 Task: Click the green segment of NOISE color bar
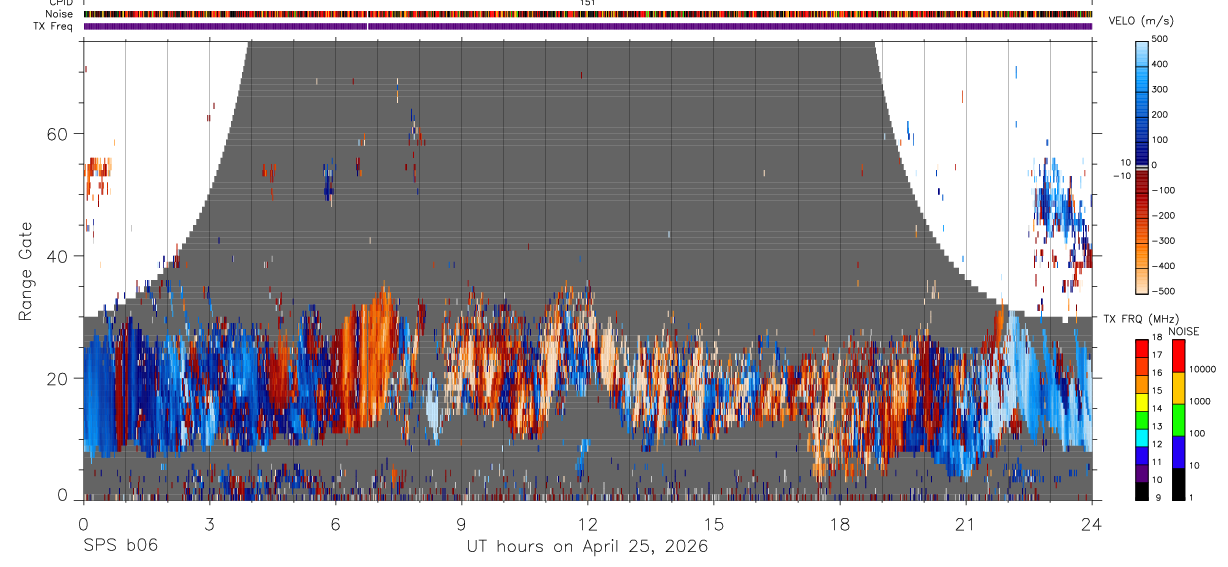pyautogui.click(x=1178, y=420)
